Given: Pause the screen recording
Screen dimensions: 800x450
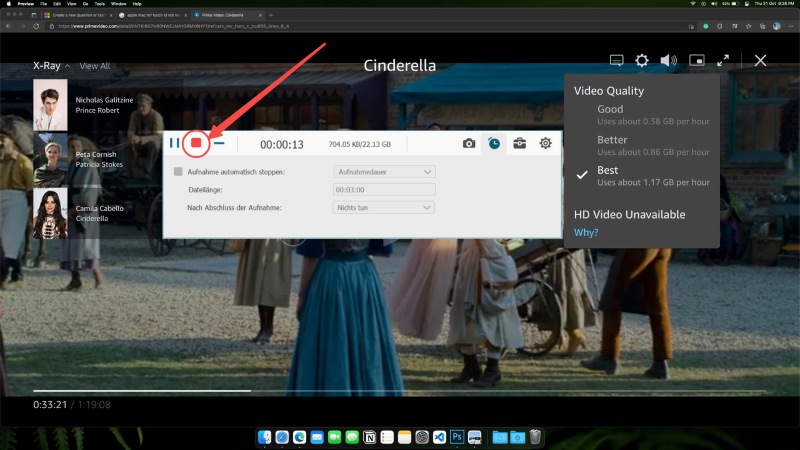Looking at the screenshot, I should coord(174,143).
